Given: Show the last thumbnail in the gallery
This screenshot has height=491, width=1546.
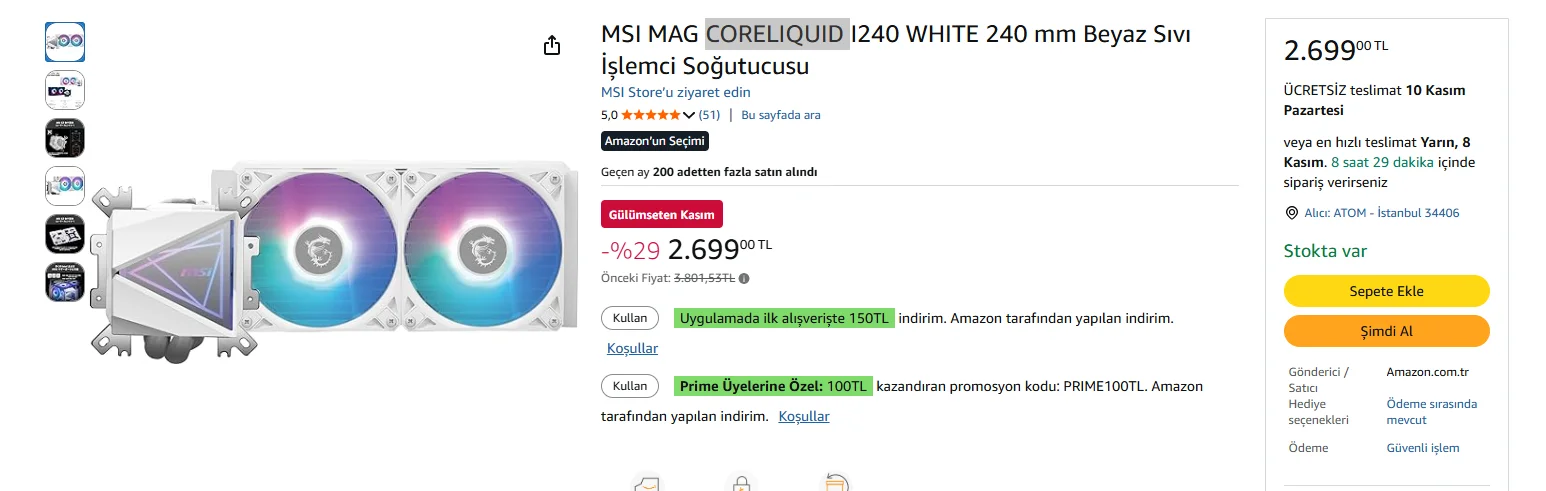Looking at the screenshot, I should [65, 282].
